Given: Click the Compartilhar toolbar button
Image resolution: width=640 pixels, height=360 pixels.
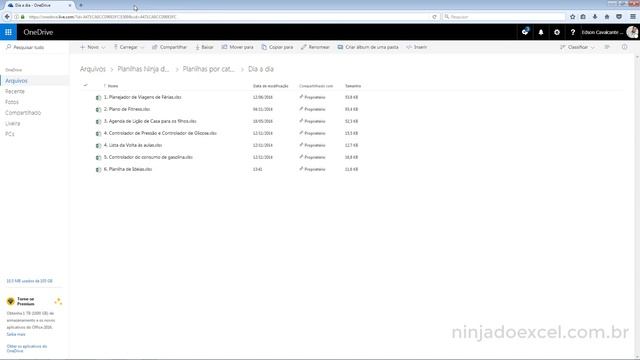Looking at the screenshot, I should point(169,47).
